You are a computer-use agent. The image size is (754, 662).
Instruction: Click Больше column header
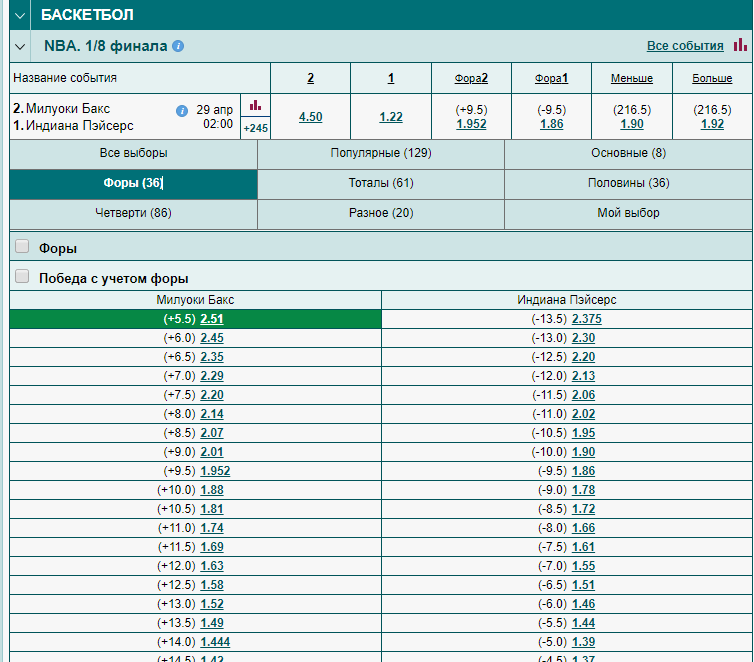pyautogui.click(x=712, y=78)
